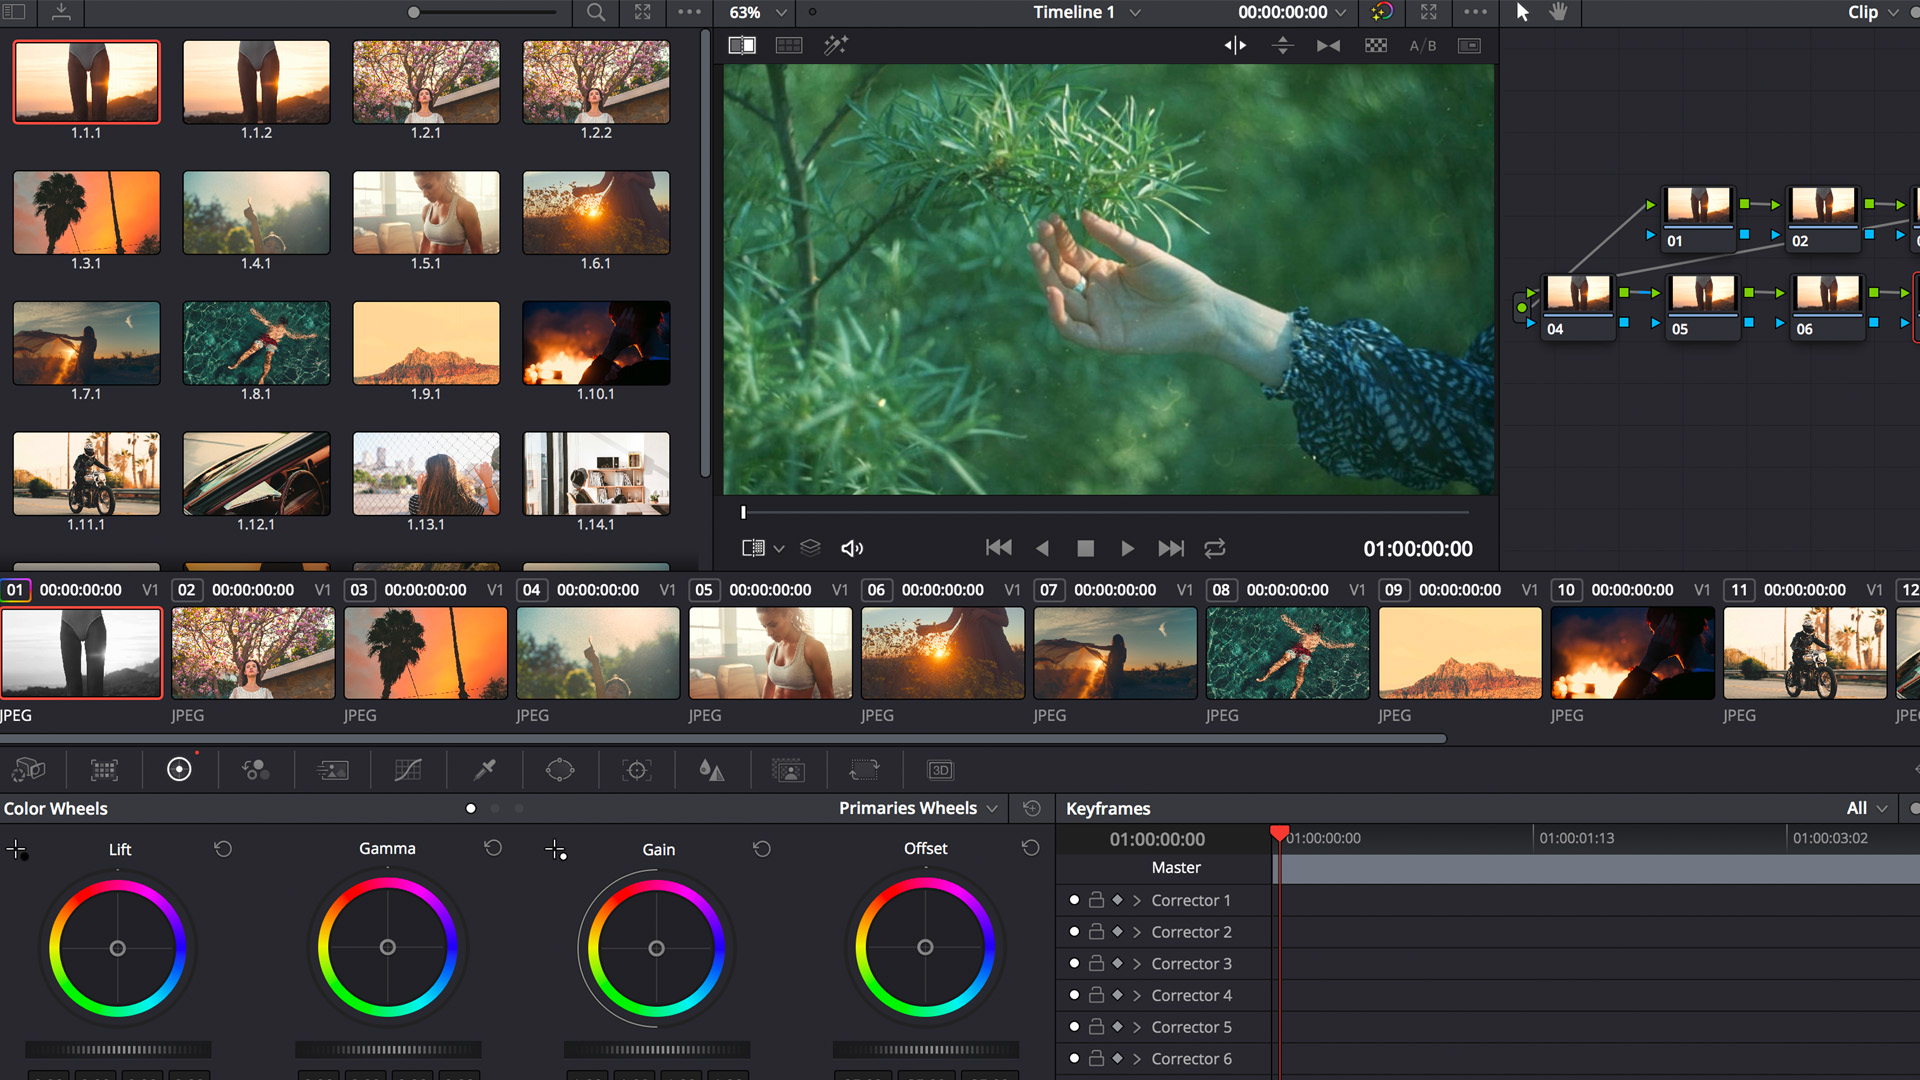Screen dimensions: 1920x1080
Task: Open the Camera Raw panel
Action: click(x=30, y=770)
